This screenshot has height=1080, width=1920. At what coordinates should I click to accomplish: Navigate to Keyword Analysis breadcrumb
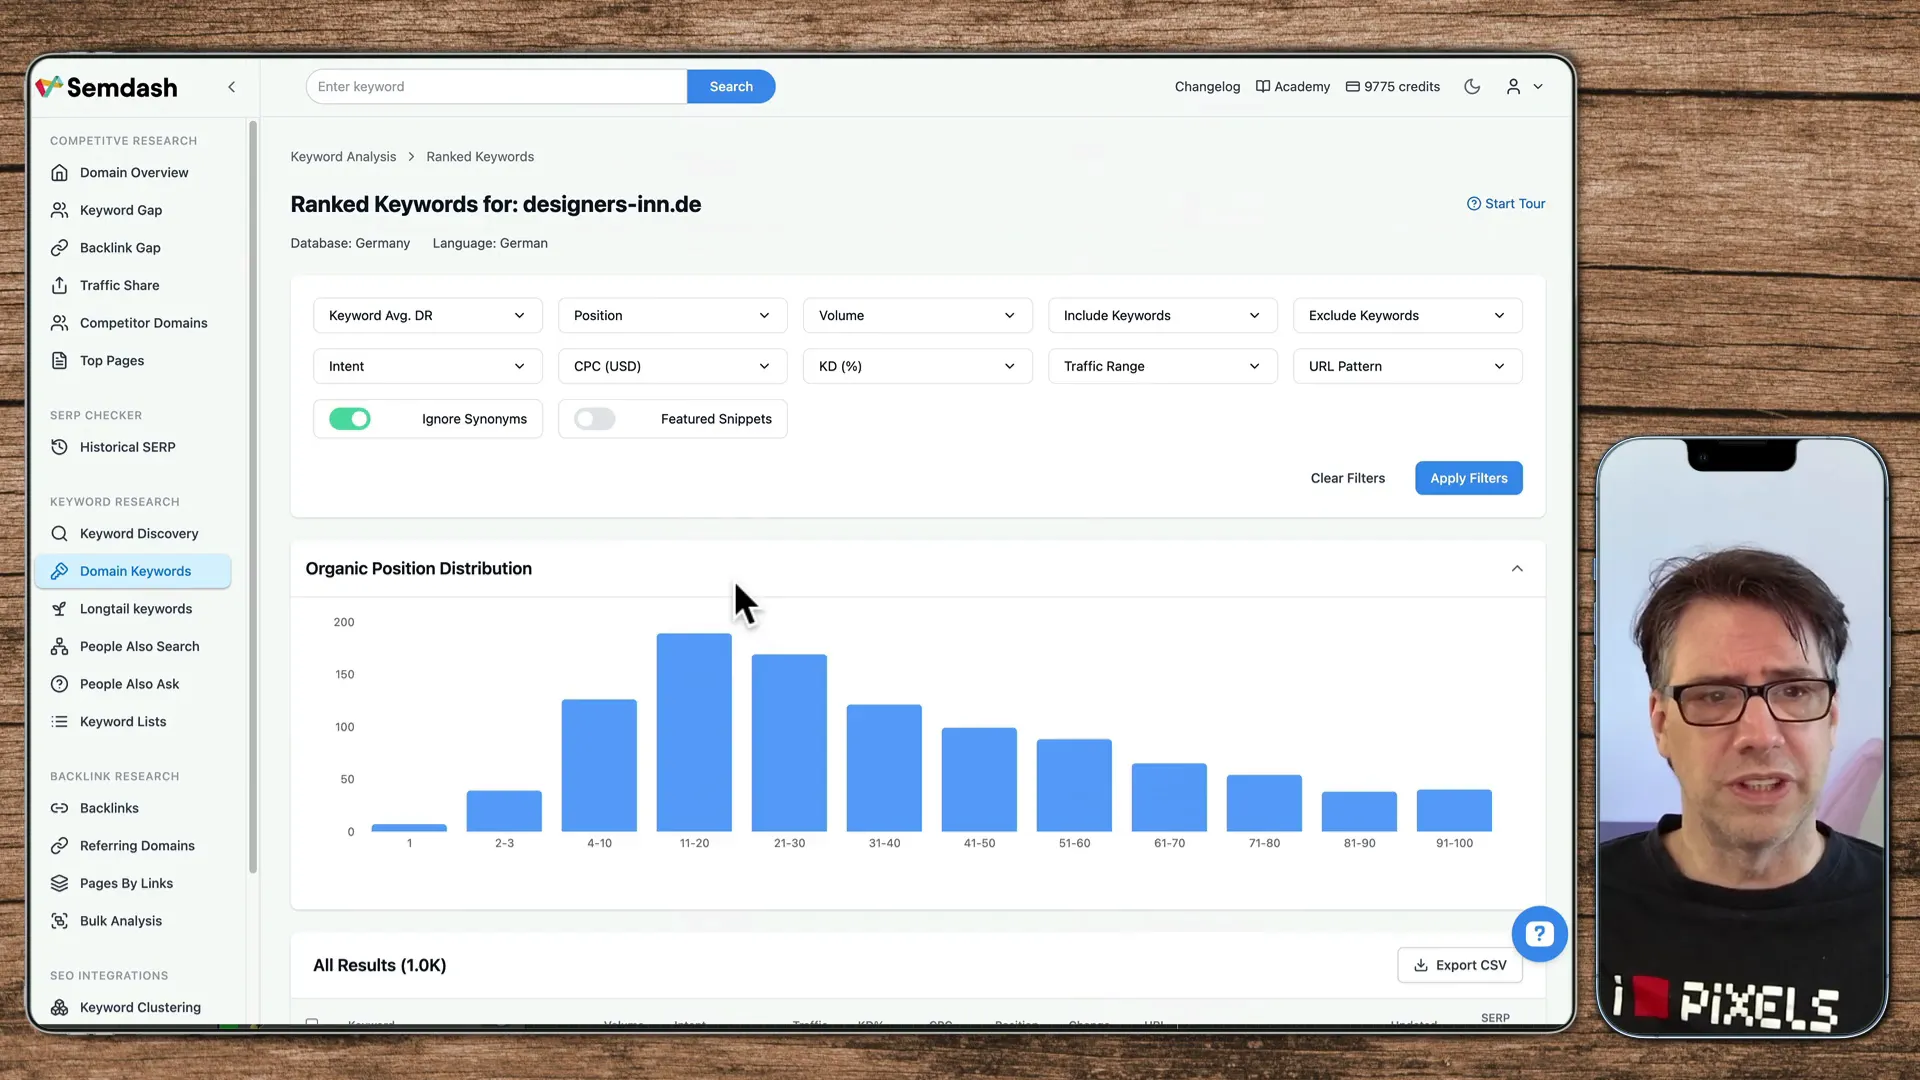click(343, 156)
